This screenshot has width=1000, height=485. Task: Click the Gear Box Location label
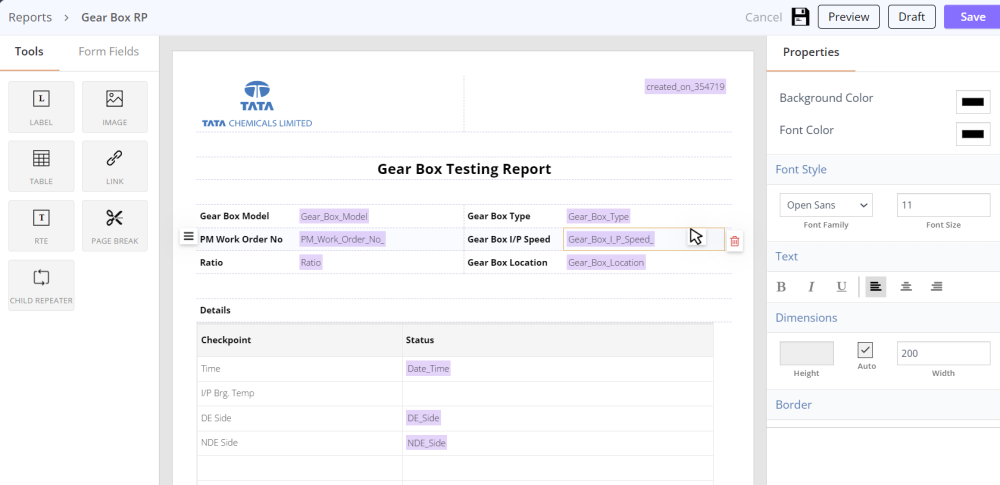click(x=508, y=262)
